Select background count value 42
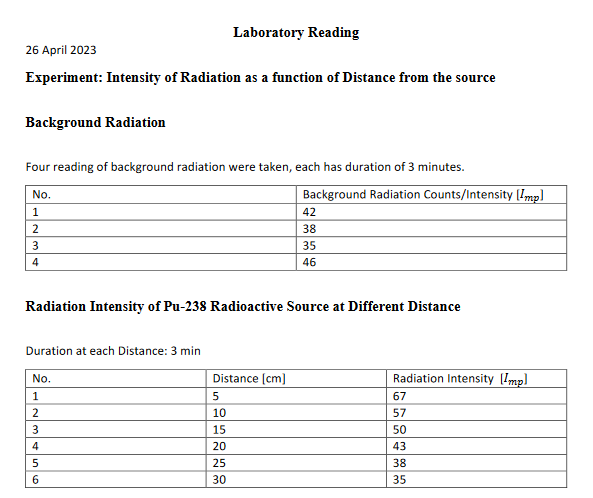Screen dimensions: 593x498 coord(432,212)
